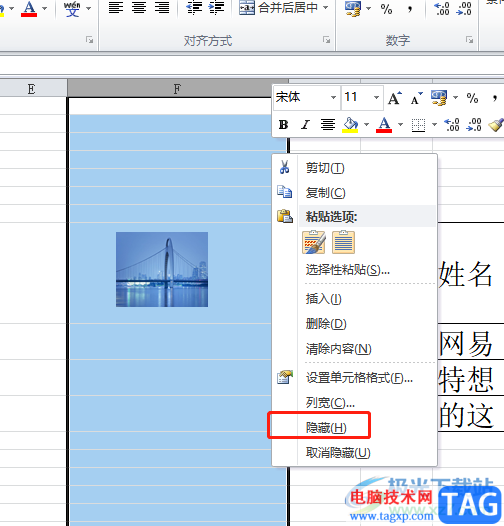Center text using ribbon align icon
The height and width of the screenshot is (526, 504).
139,8
